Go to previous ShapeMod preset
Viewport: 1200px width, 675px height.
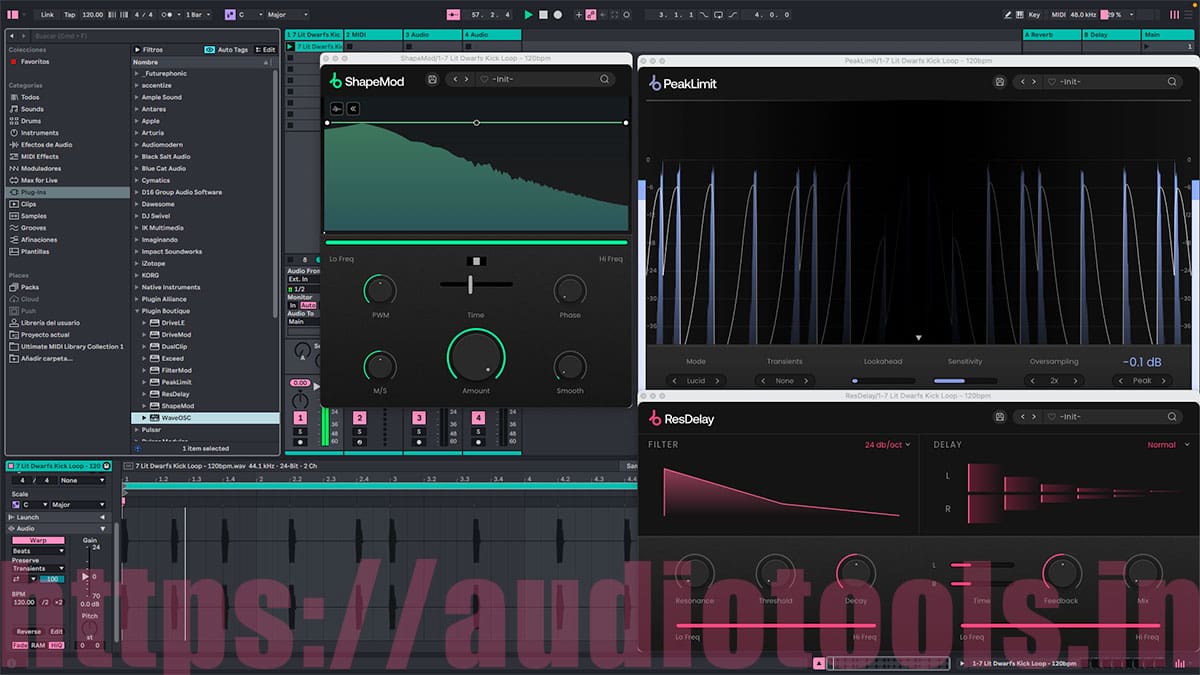click(x=455, y=80)
